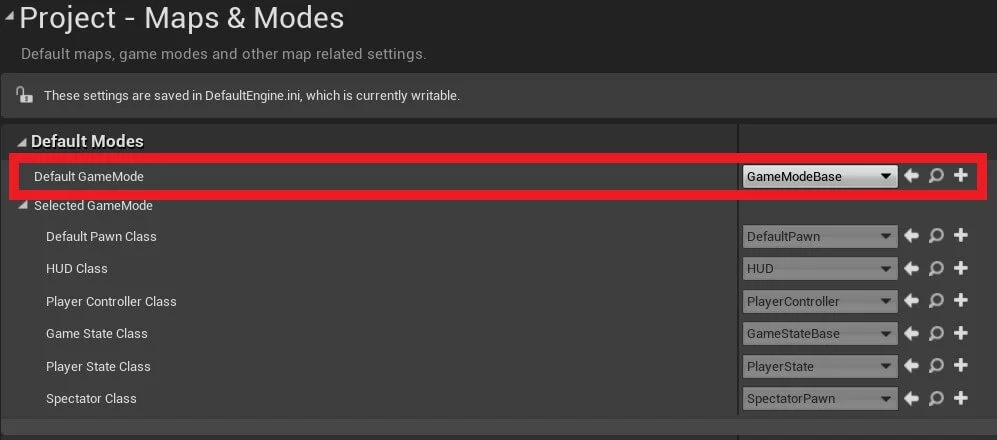Open the GameStateBase class dropdown
This screenshot has width=997, height=440.
(x=820, y=334)
